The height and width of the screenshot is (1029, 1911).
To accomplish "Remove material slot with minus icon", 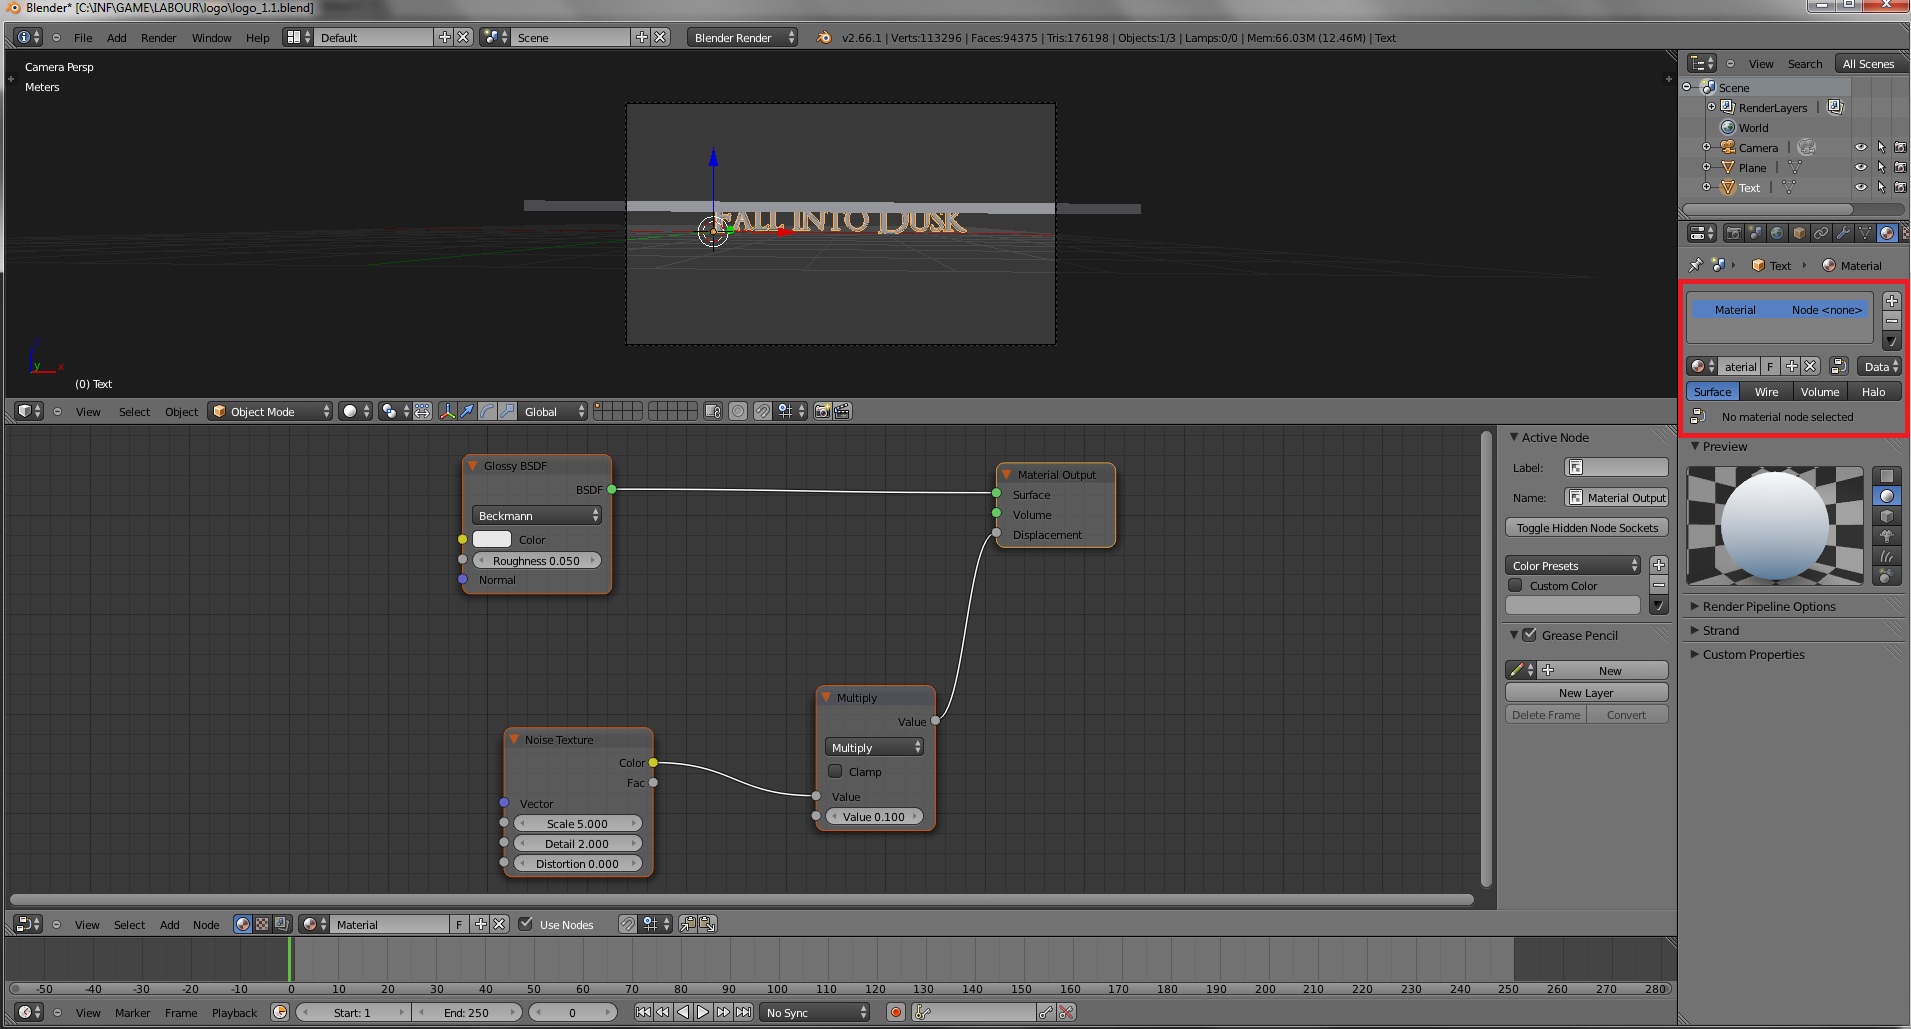I will pyautogui.click(x=1891, y=321).
